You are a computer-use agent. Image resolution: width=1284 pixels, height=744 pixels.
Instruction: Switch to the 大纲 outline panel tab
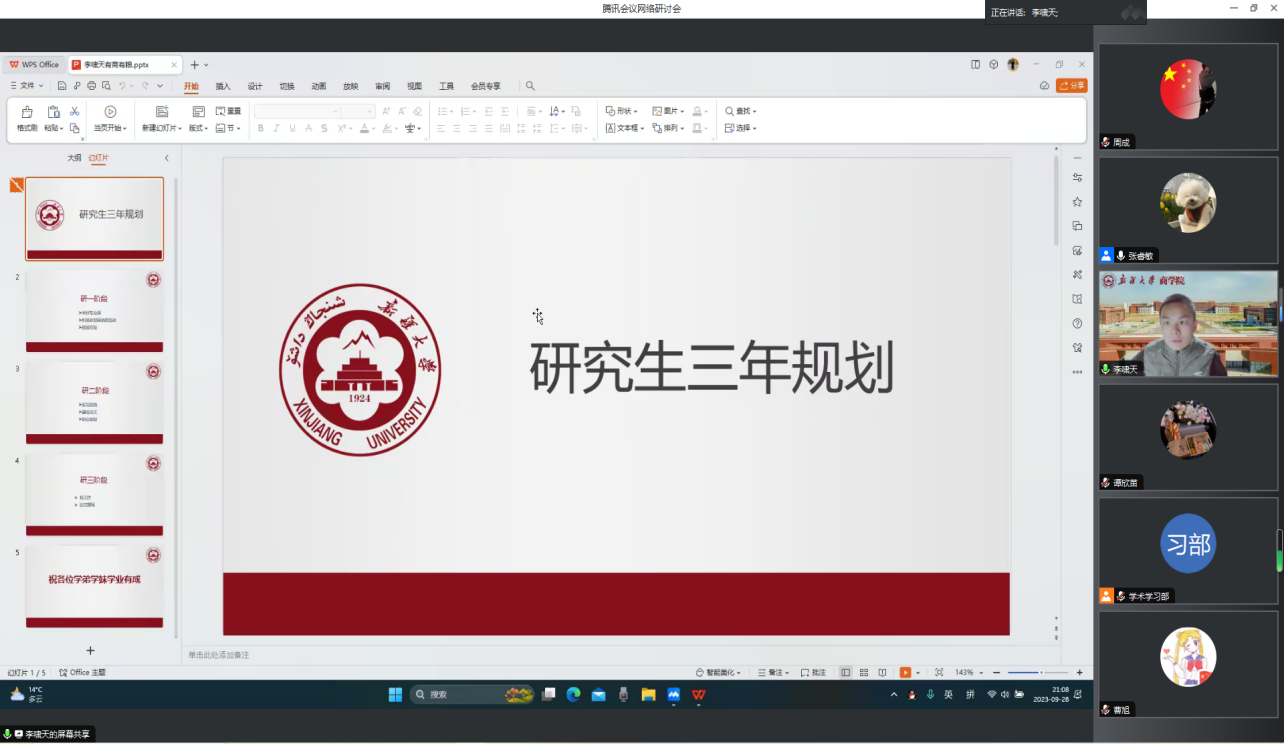(x=74, y=158)
